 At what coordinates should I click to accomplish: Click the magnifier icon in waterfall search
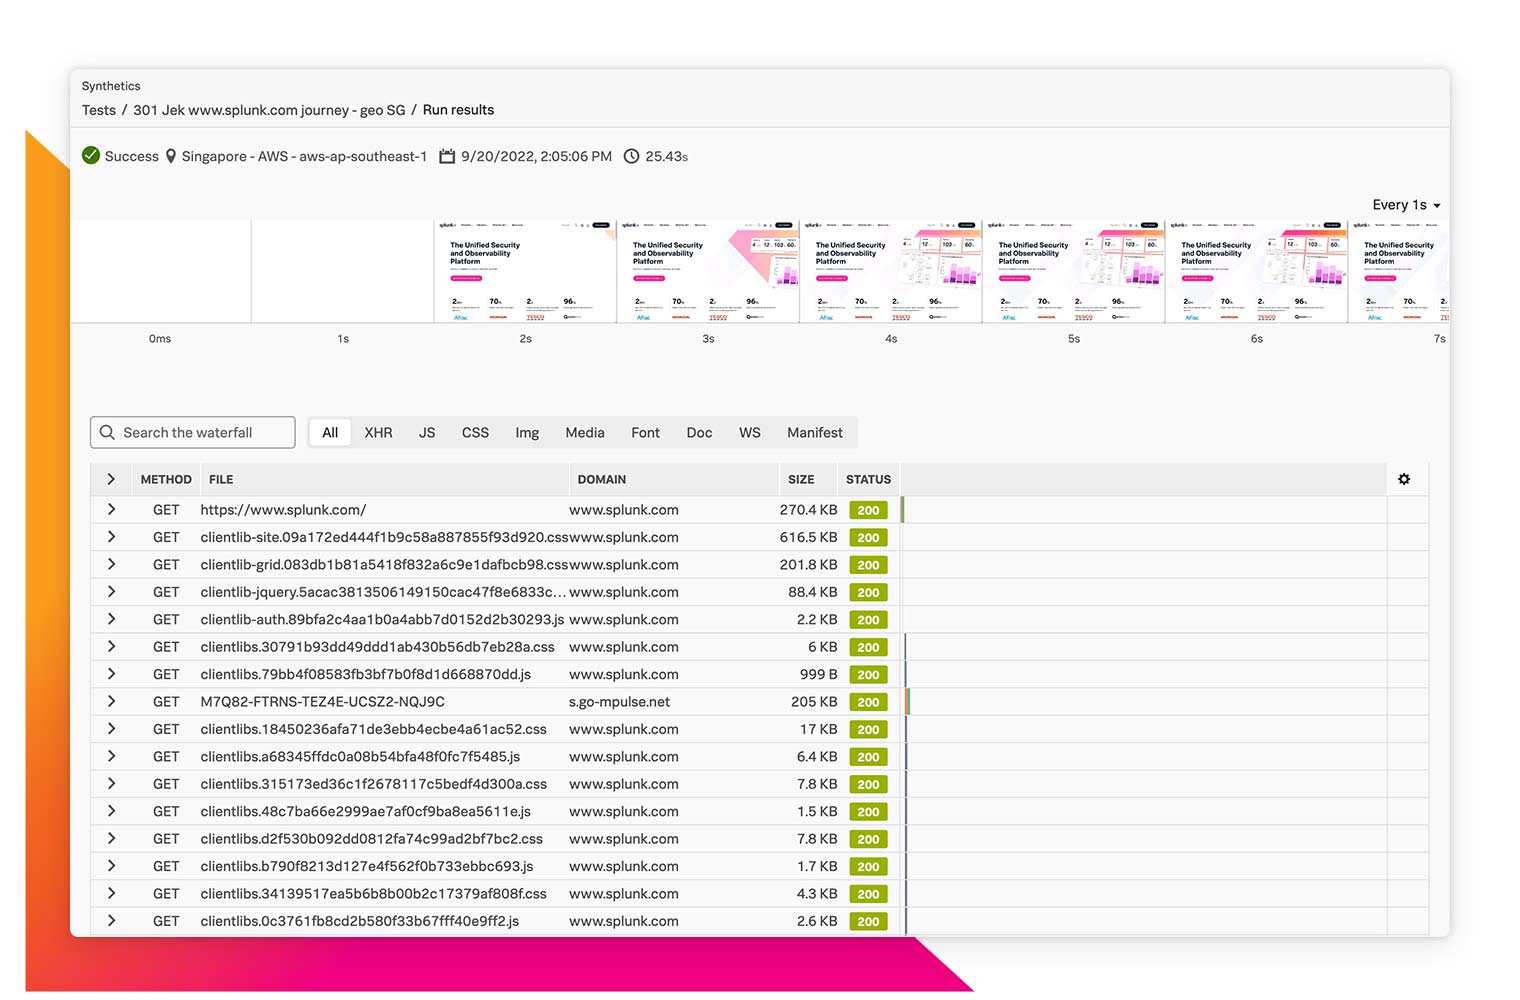click(107, 432)
